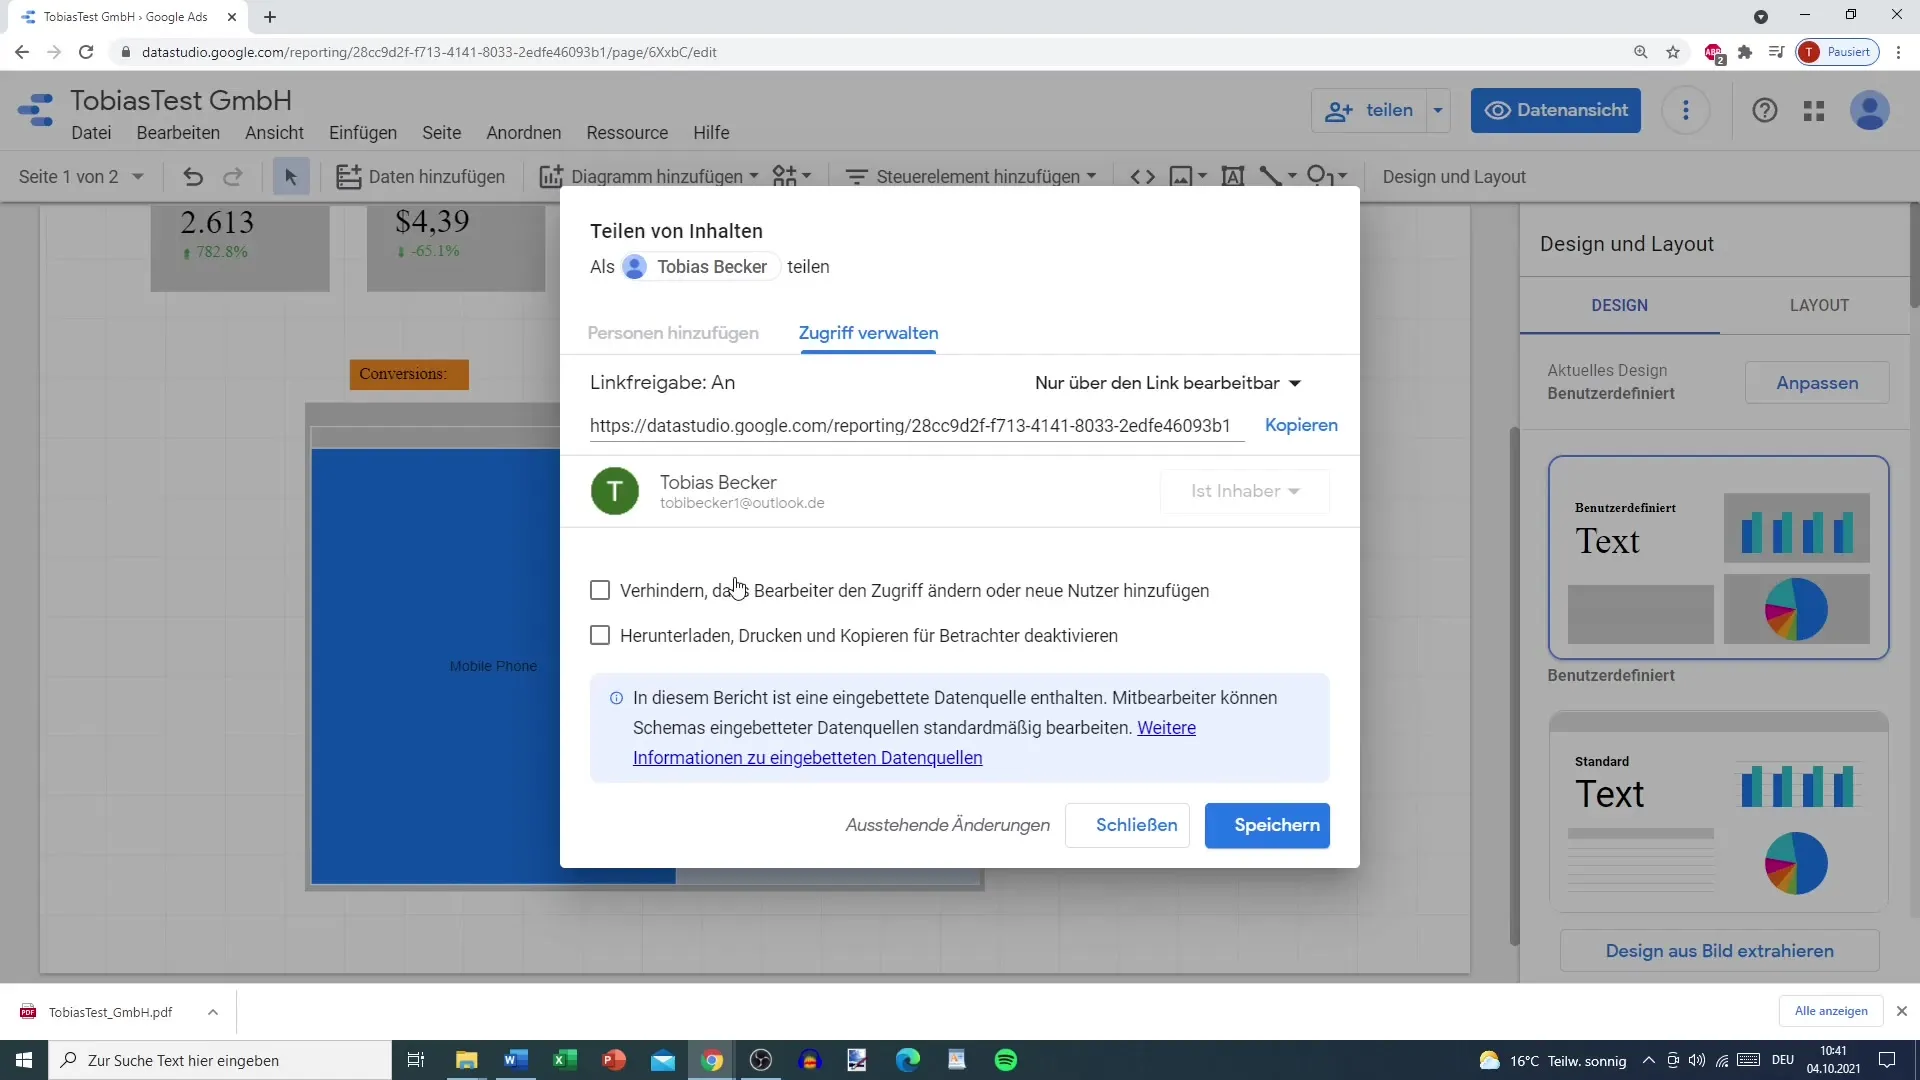Go back with browser back arrow
This screenshot has height=1080, width=1920.
[x=22, y=52]
